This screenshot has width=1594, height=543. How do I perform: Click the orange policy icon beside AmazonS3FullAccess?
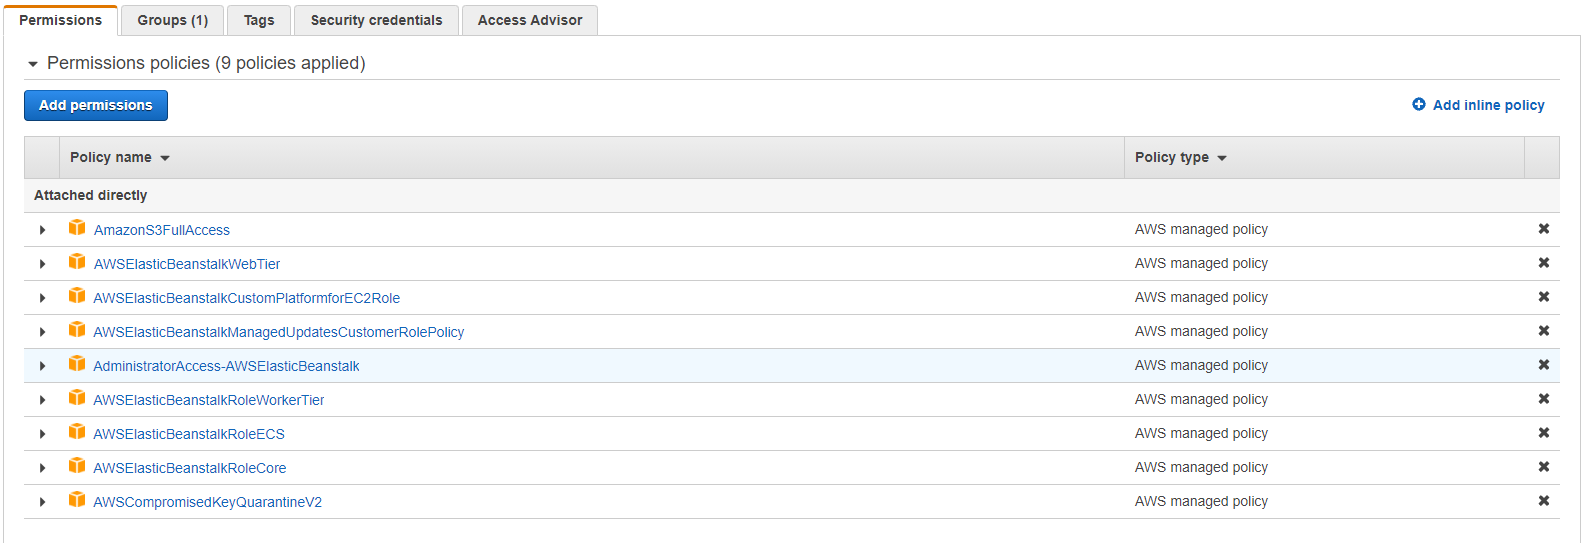coord(77,228)
